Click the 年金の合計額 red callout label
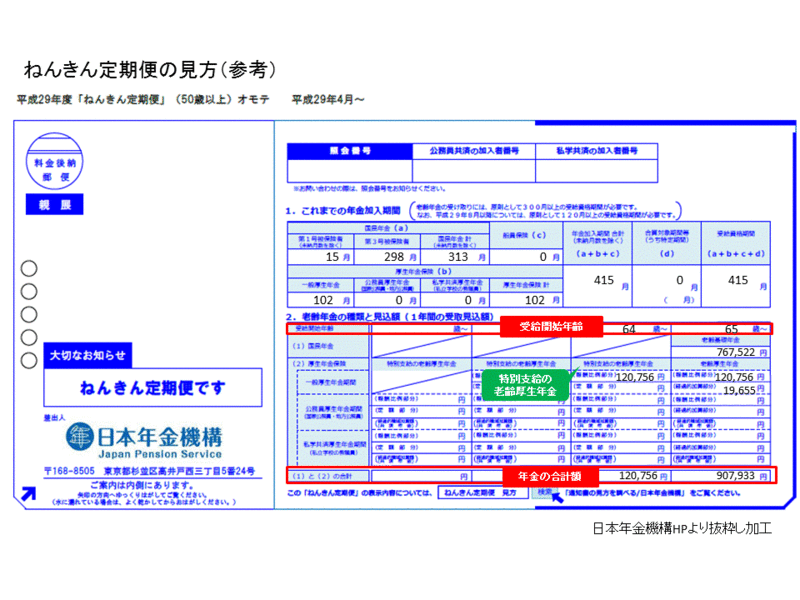Viewport: 800px width, 600px height. [549, 476]
